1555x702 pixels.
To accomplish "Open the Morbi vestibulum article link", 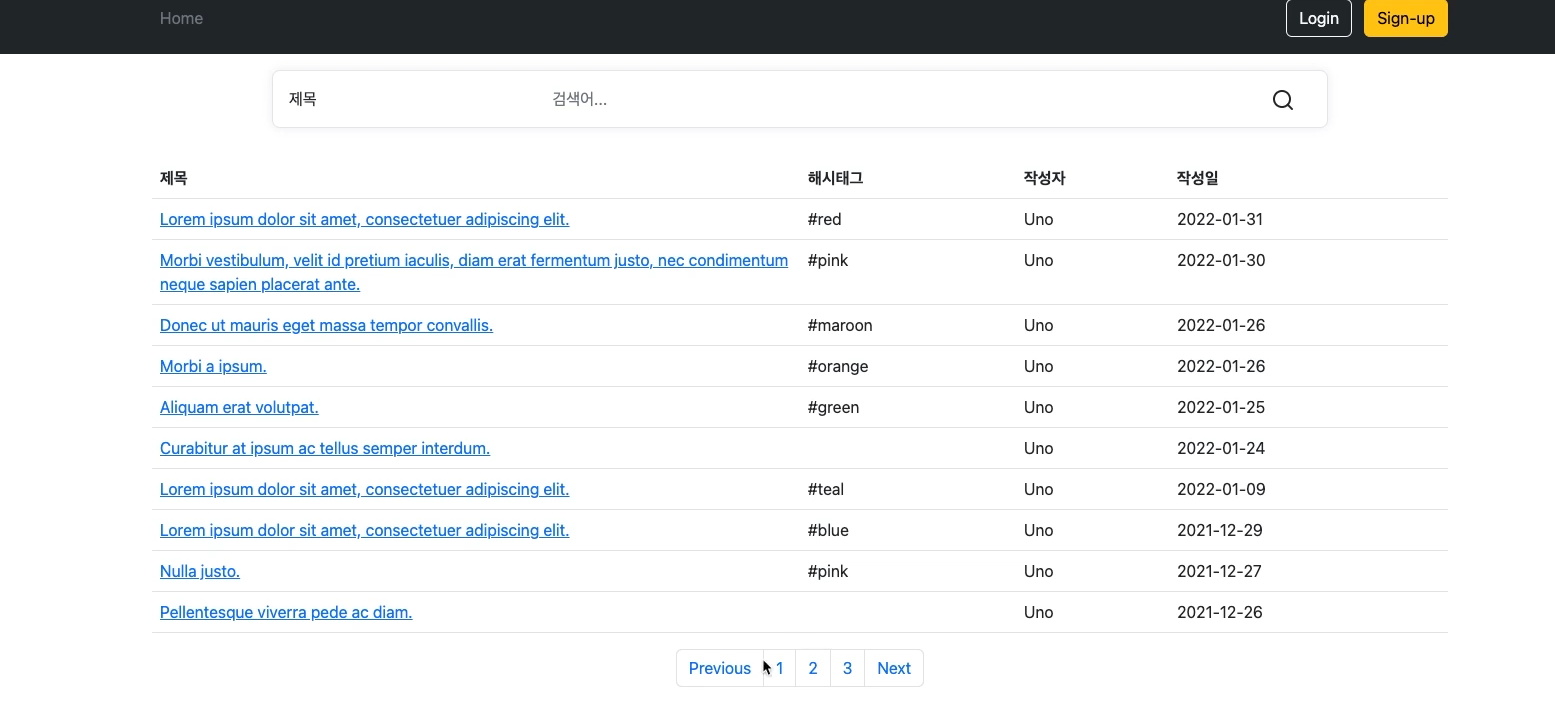I will pyautogui.click(x=474, y=272).
